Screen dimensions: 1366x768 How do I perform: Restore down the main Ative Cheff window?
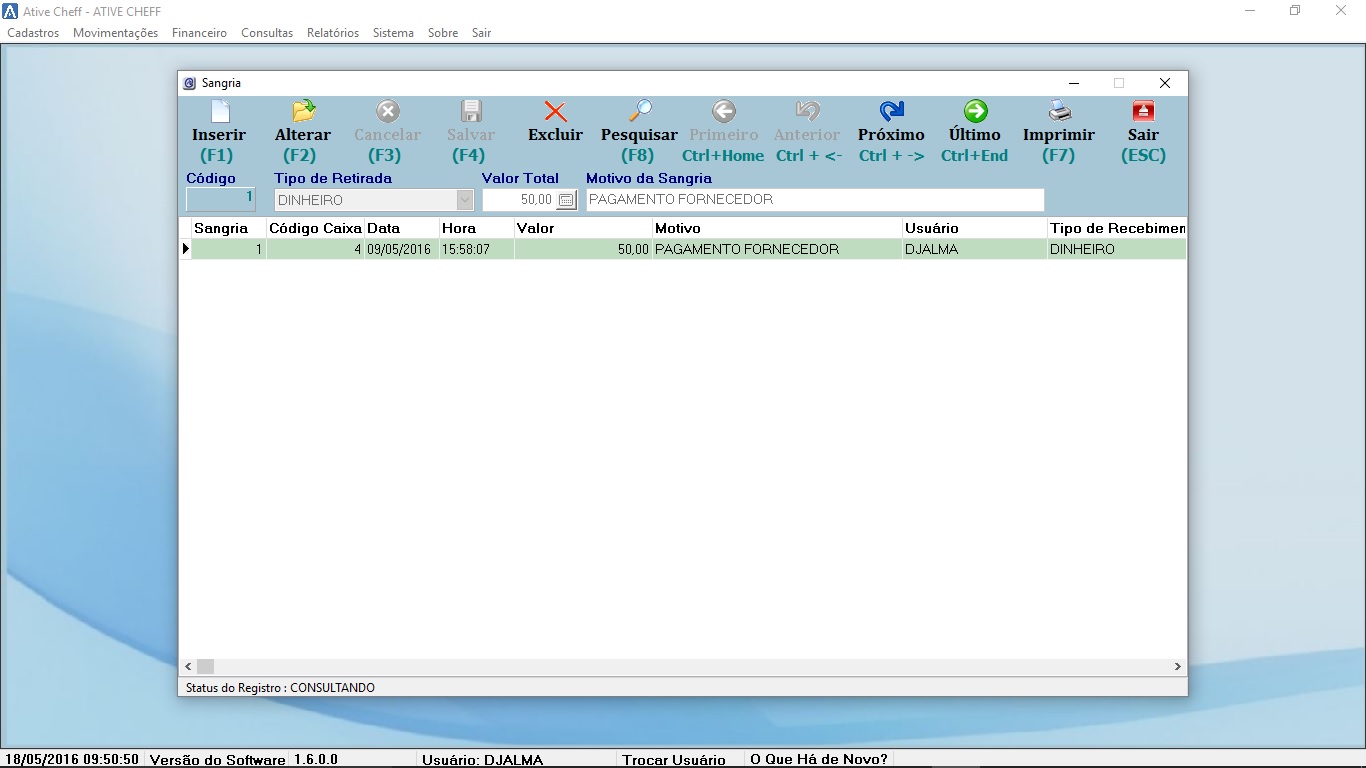tap(1295, 11)
